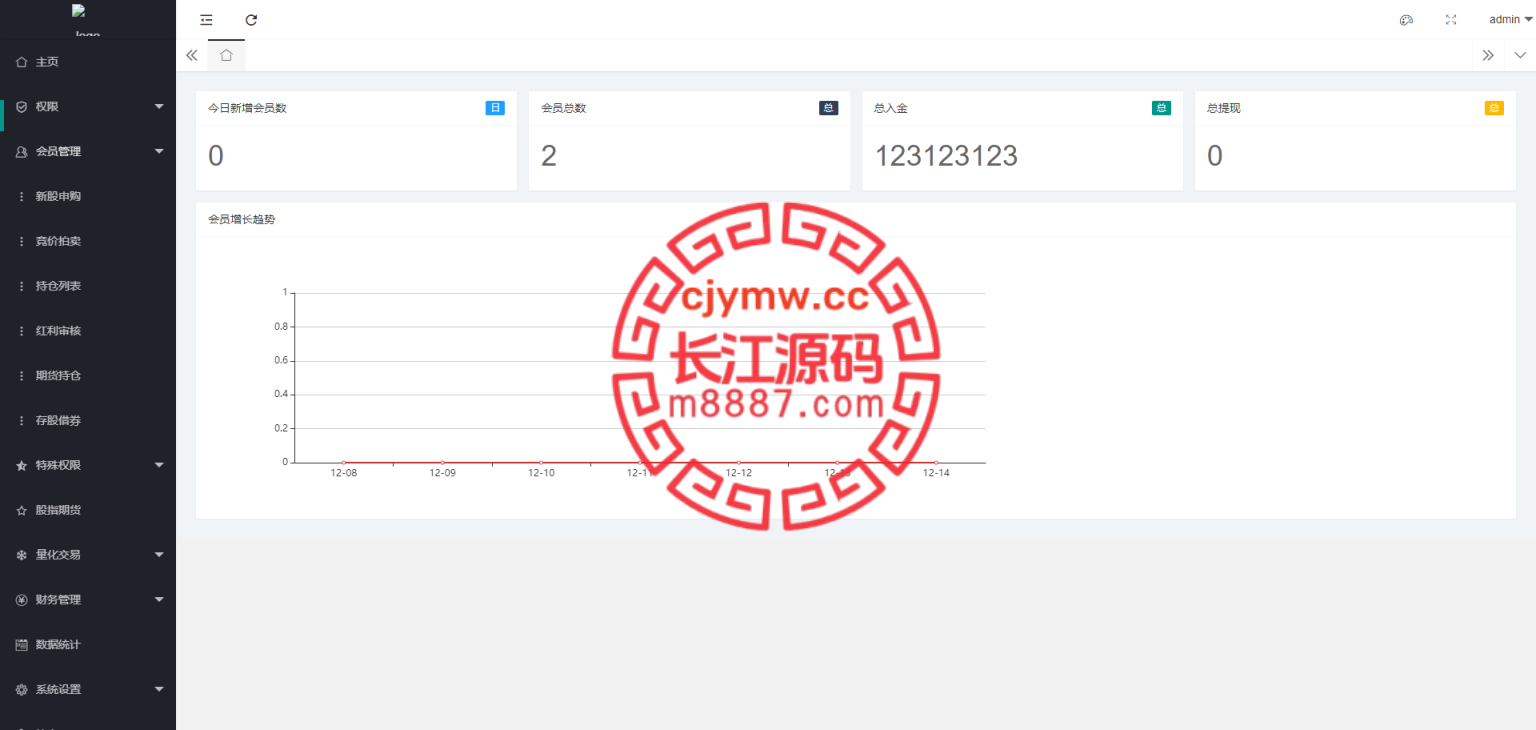Click the logo image at sidebar top
Image resolution: width=1536 pixels, height=730 pixels.
pos(87,20)
